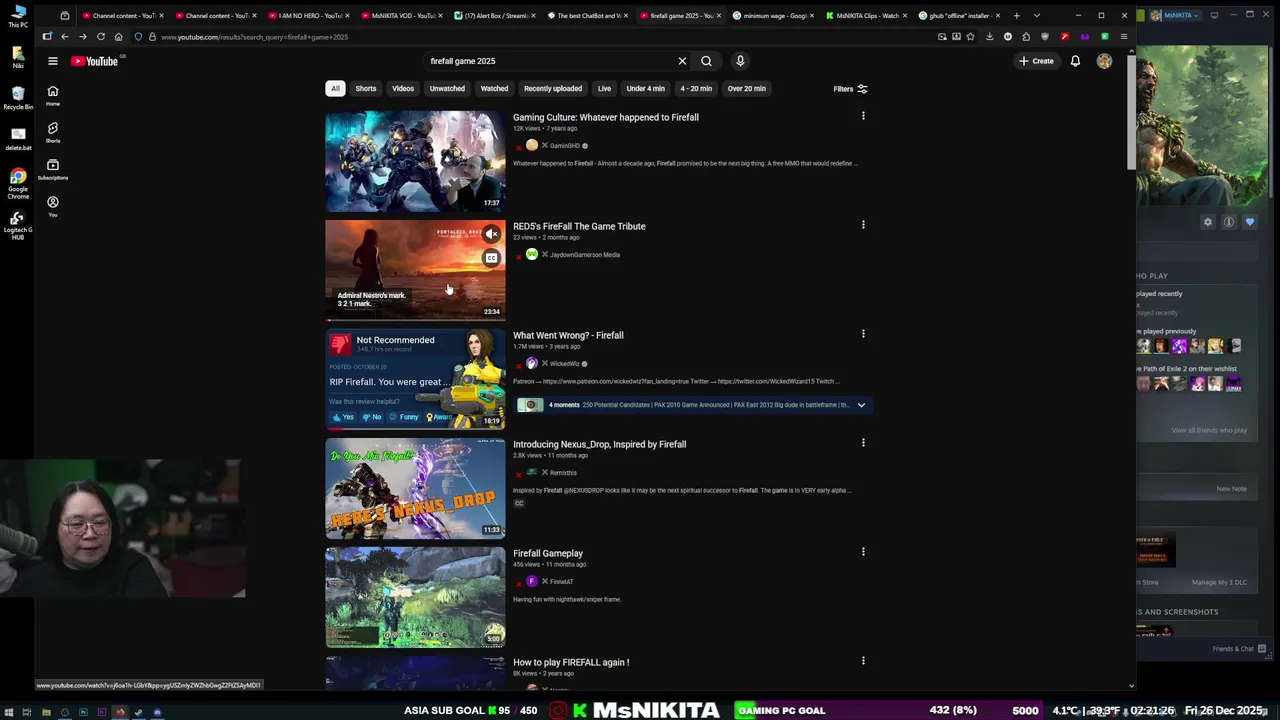Toggle captions on RED5's FireFall preview
The width and height of the screenshot is (1280, 720).
pyautogui.click(x=491, y=259)
